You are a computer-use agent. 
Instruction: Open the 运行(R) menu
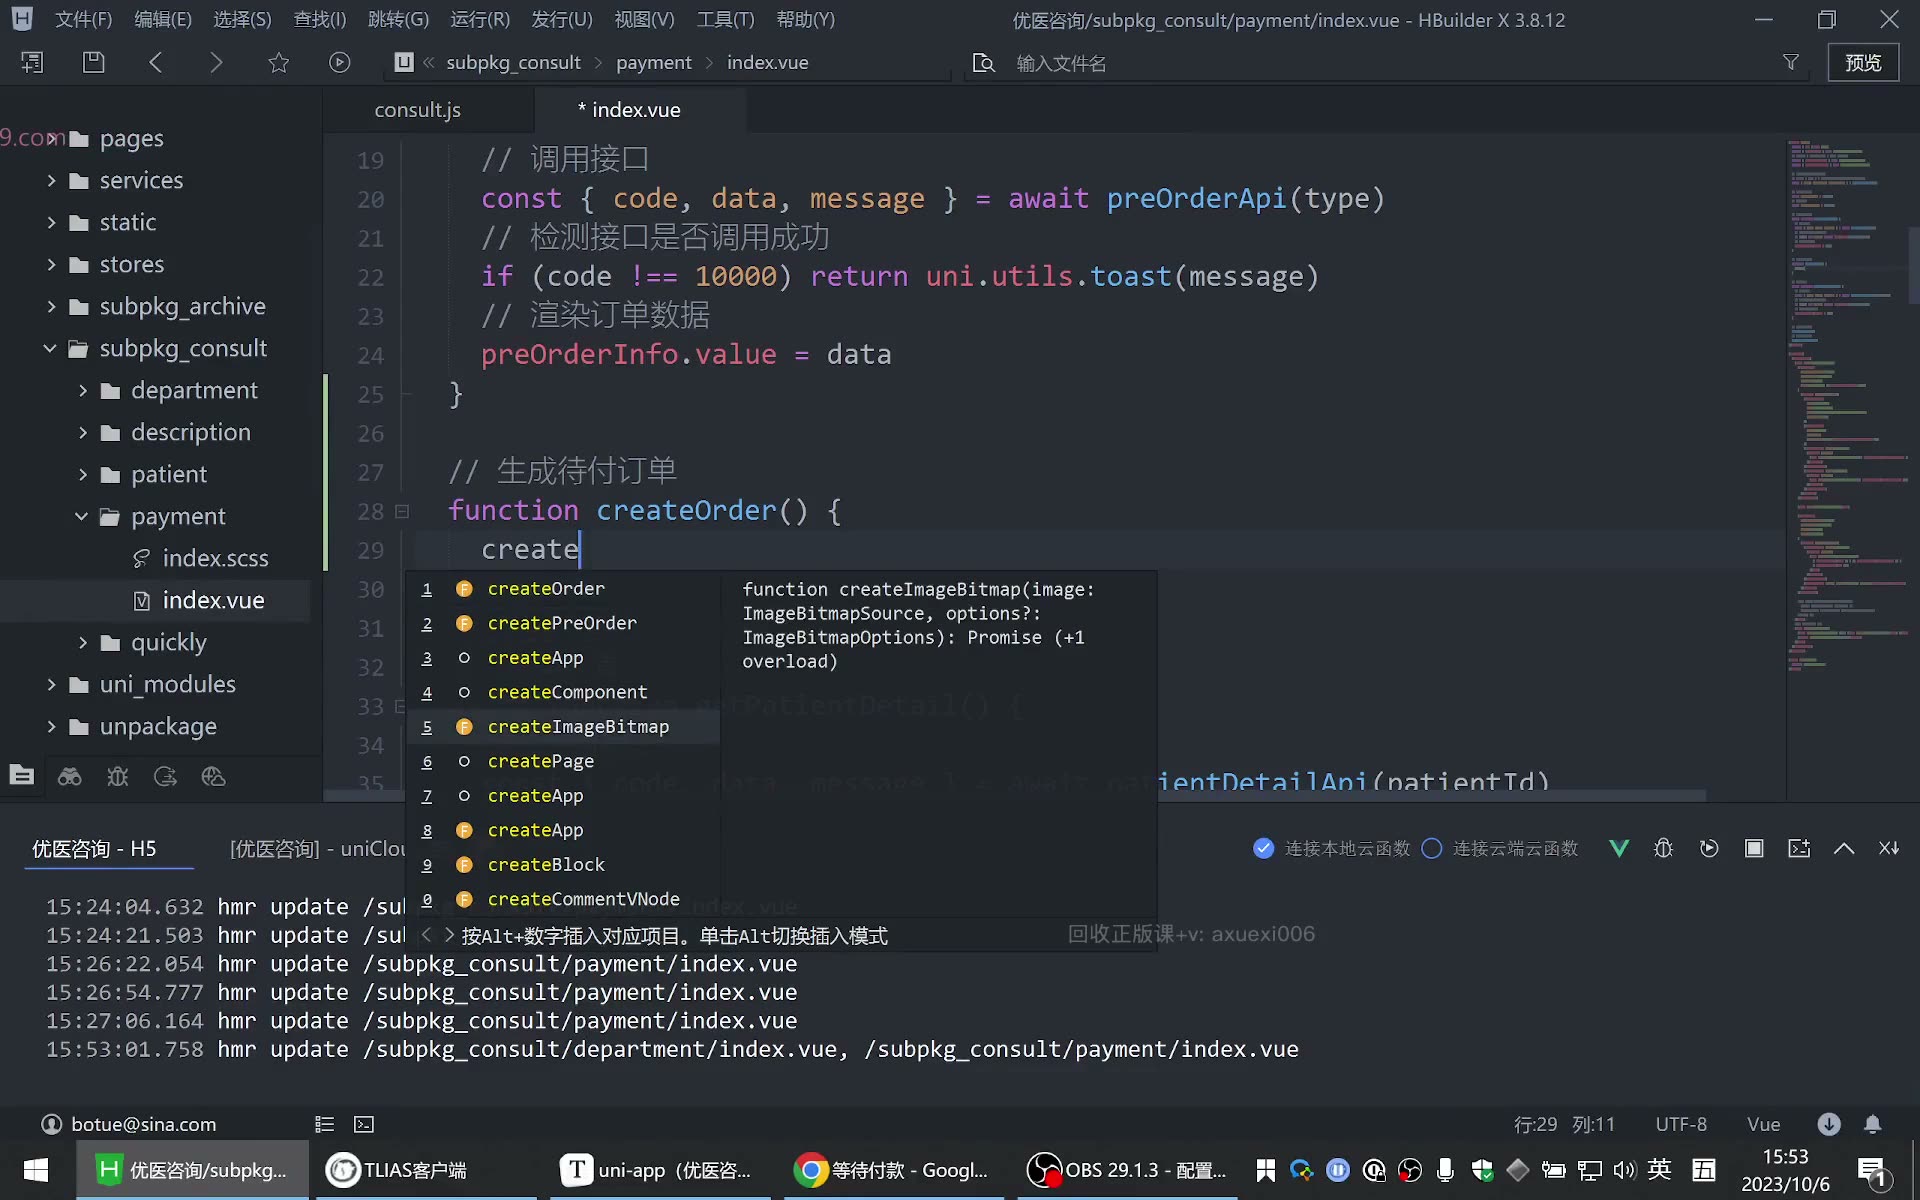(x=480, y=19)
